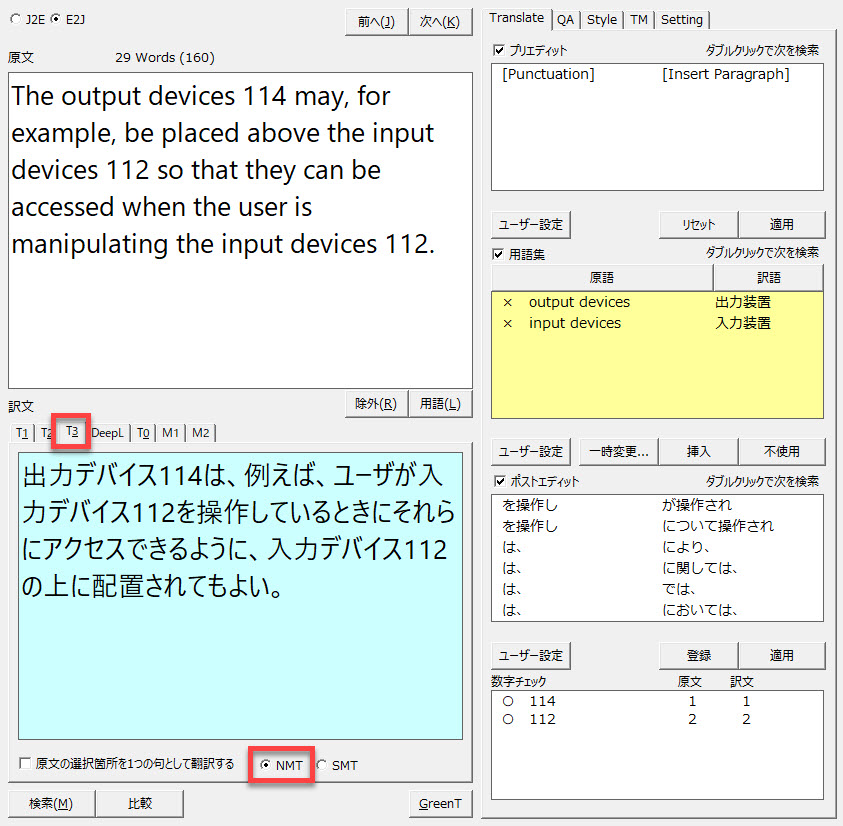Enable translate selection as one phrase
Screen dimensions: 843x826
click(x=25, y=764)
